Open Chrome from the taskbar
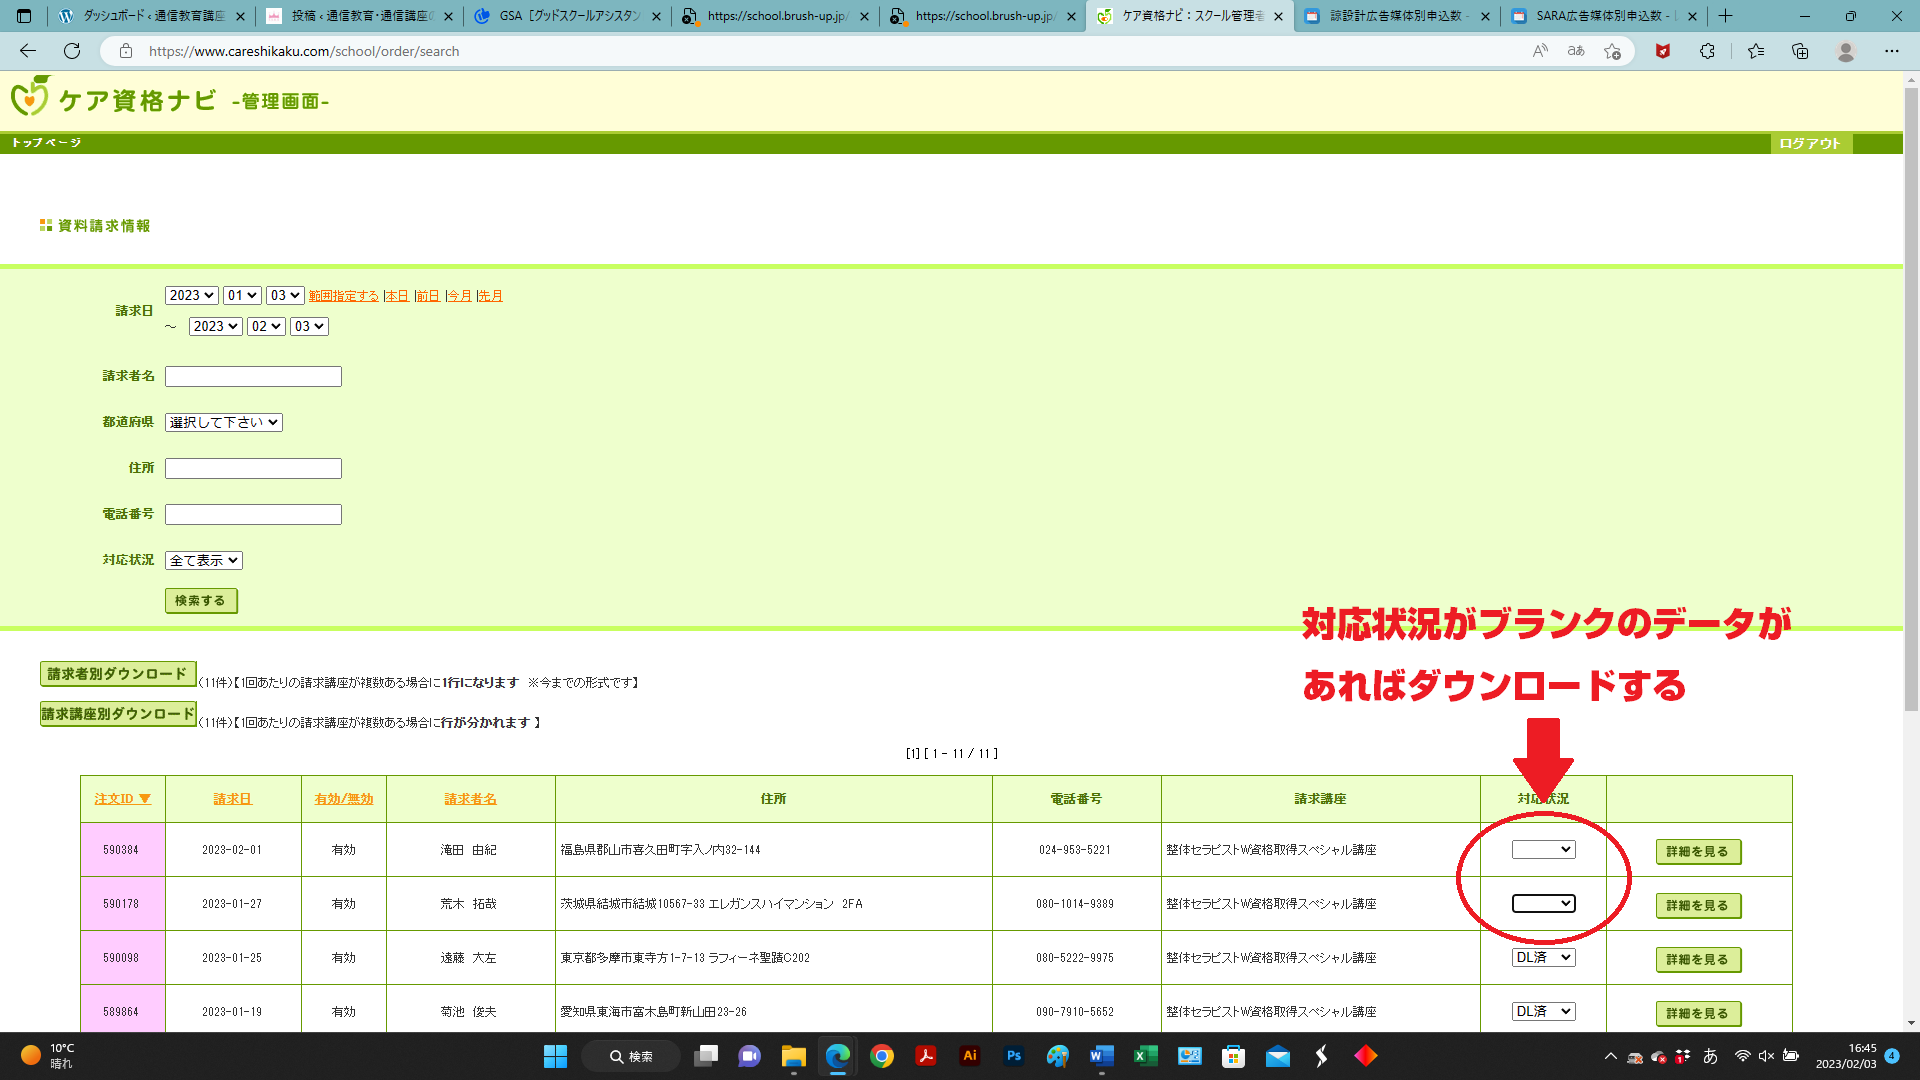Viewport: 1920px width, 1080px height. point(881,1056)
